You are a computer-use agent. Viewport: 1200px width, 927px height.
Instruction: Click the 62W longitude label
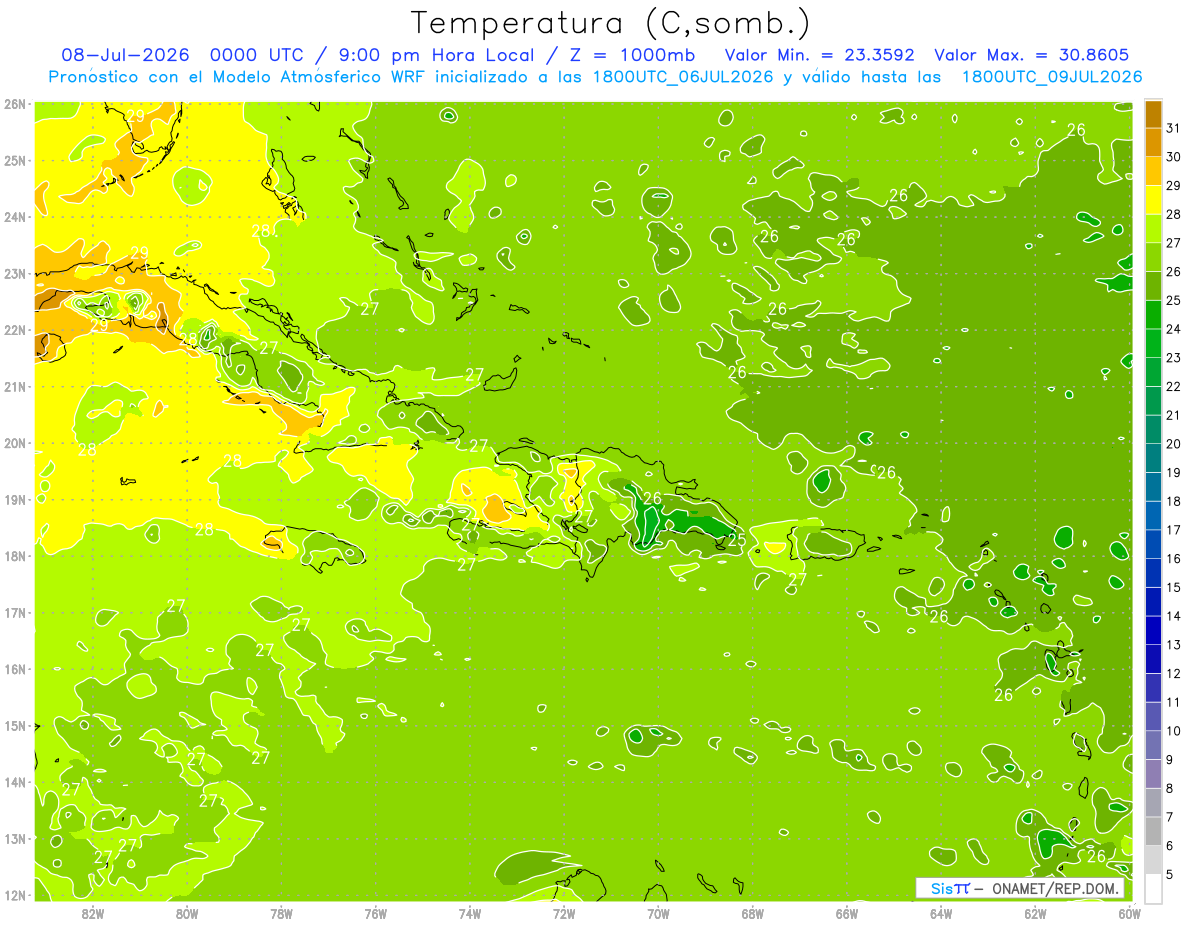click(x=1035, y=913)
